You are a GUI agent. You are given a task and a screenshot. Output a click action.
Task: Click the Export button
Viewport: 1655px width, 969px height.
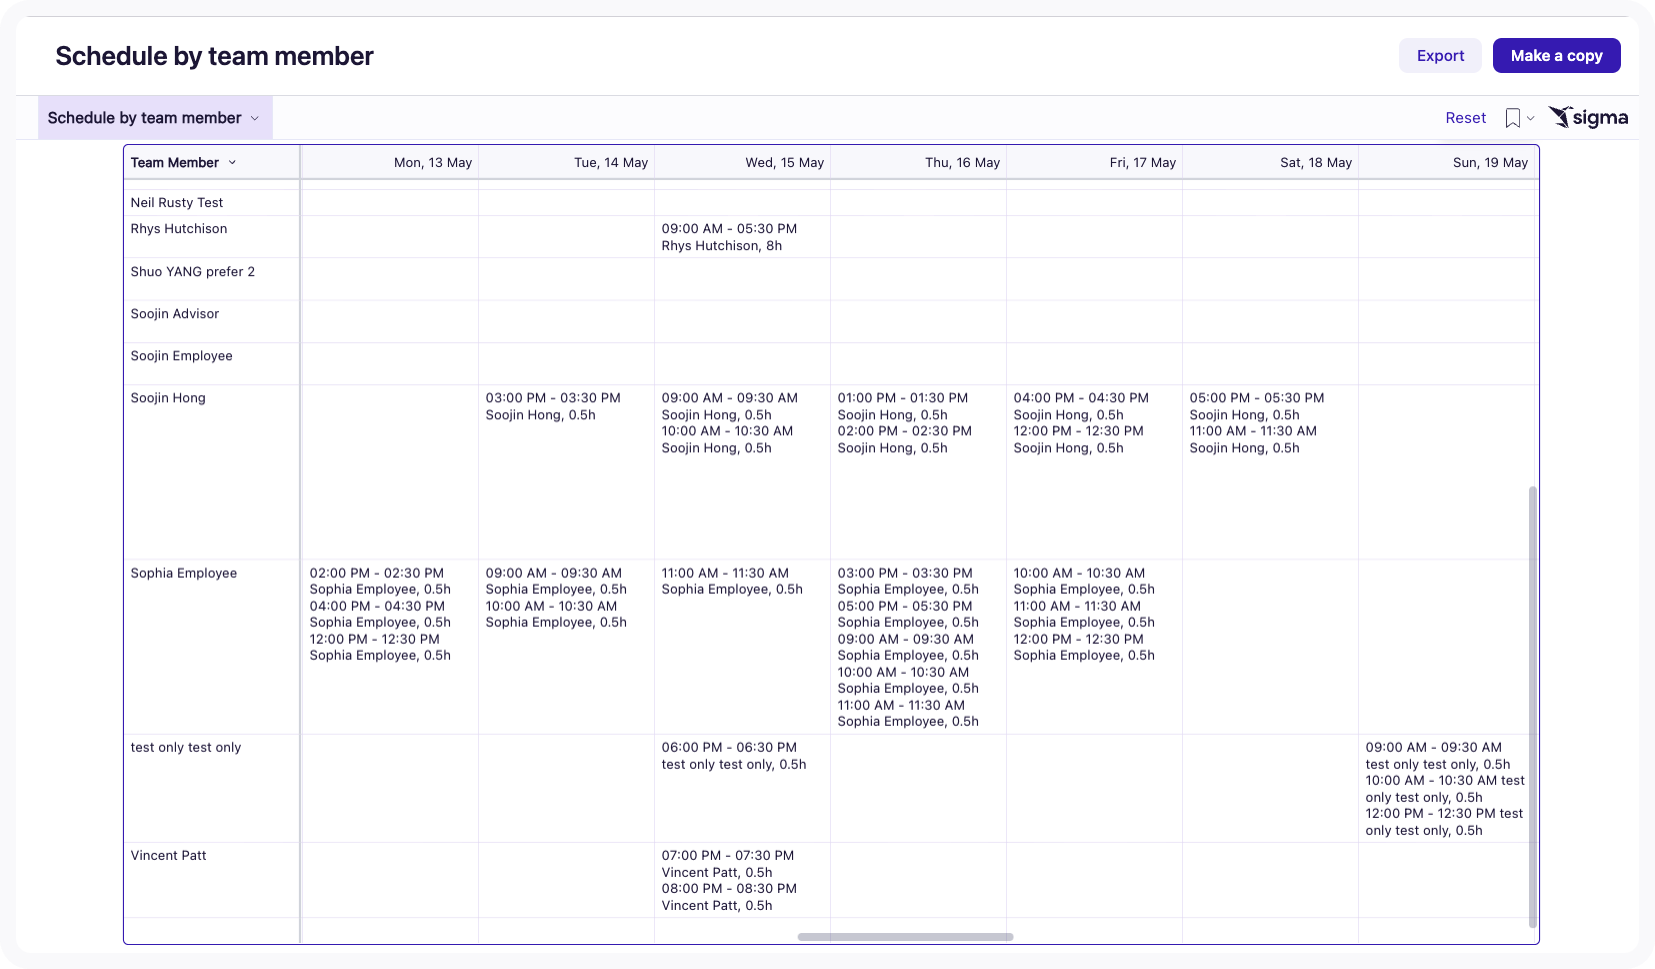[x=1439, y=55]
